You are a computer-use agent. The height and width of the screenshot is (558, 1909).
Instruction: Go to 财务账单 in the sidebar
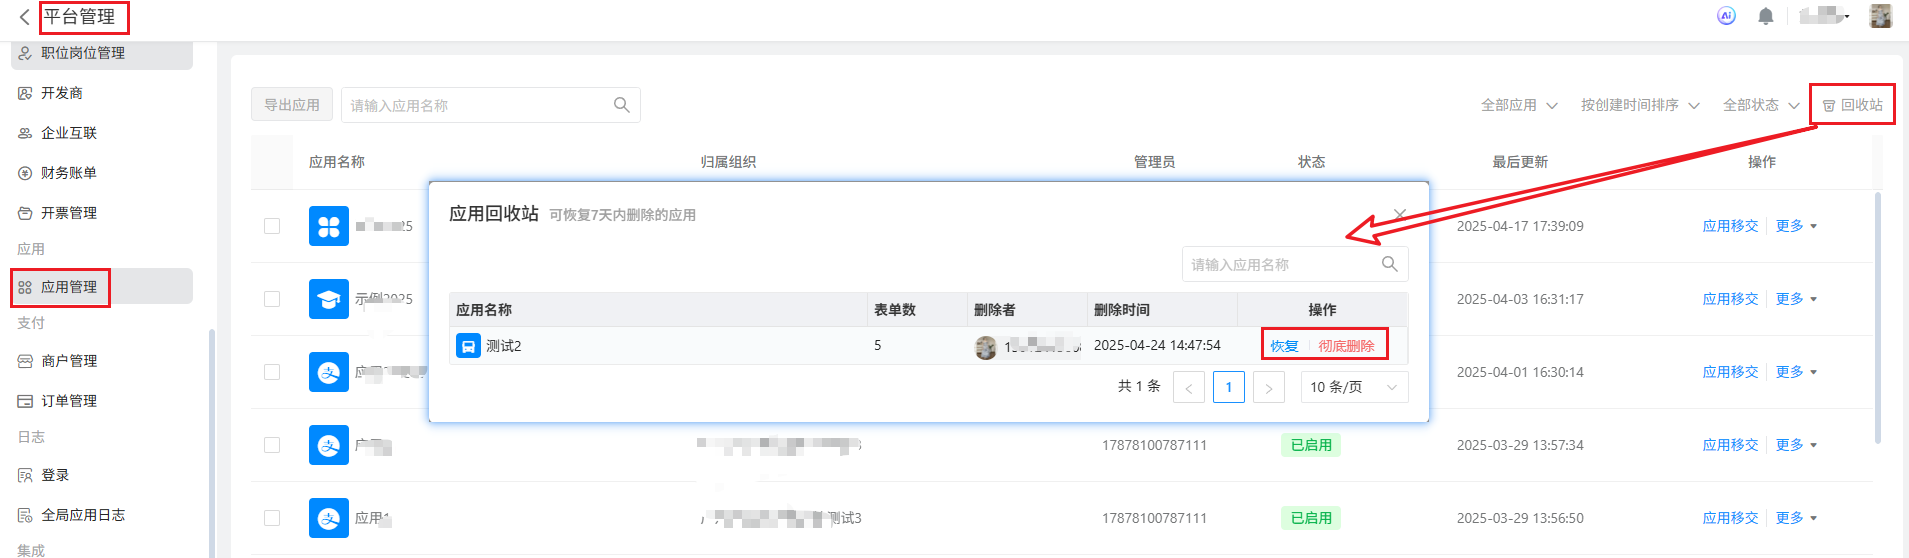coord(69,173)
